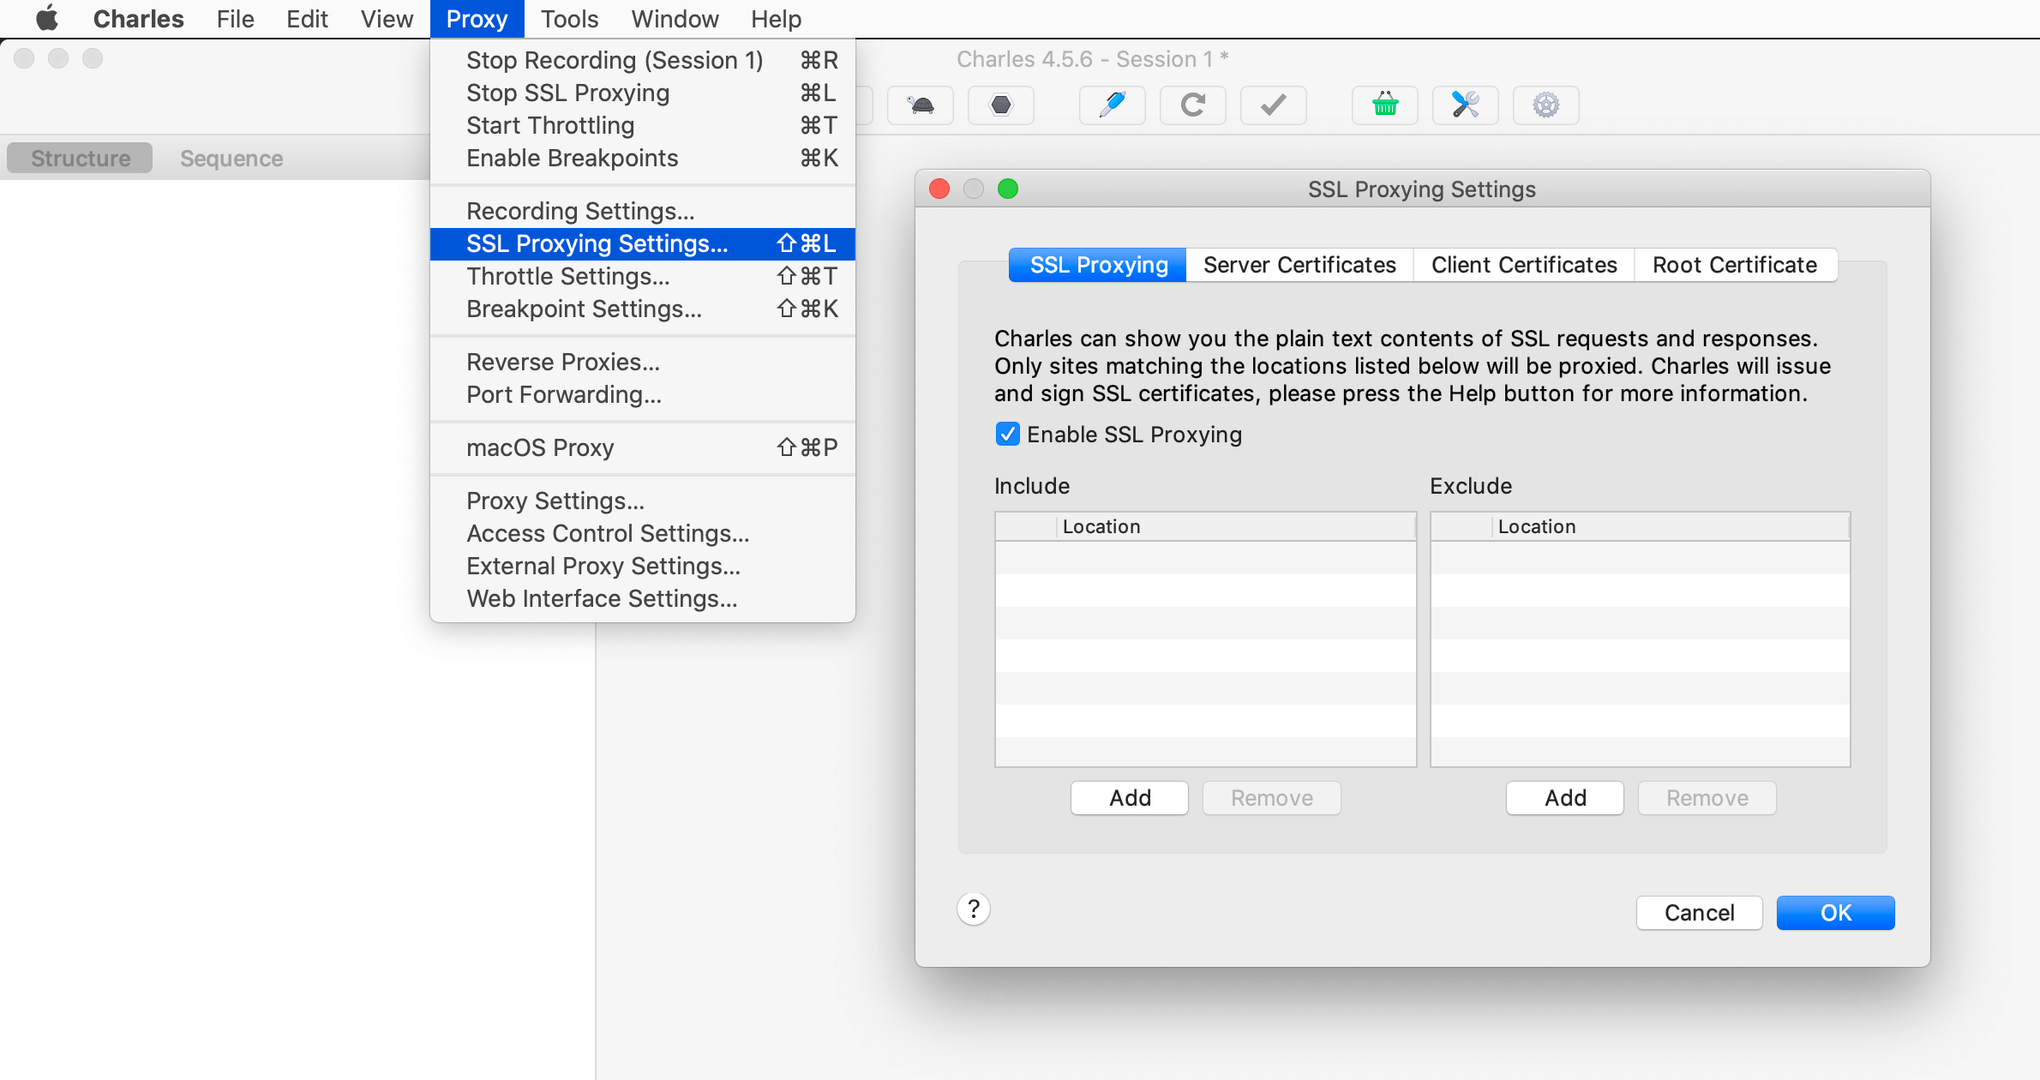
Task: Open Port Forwarding menu item
Action: tap(642, 395)
